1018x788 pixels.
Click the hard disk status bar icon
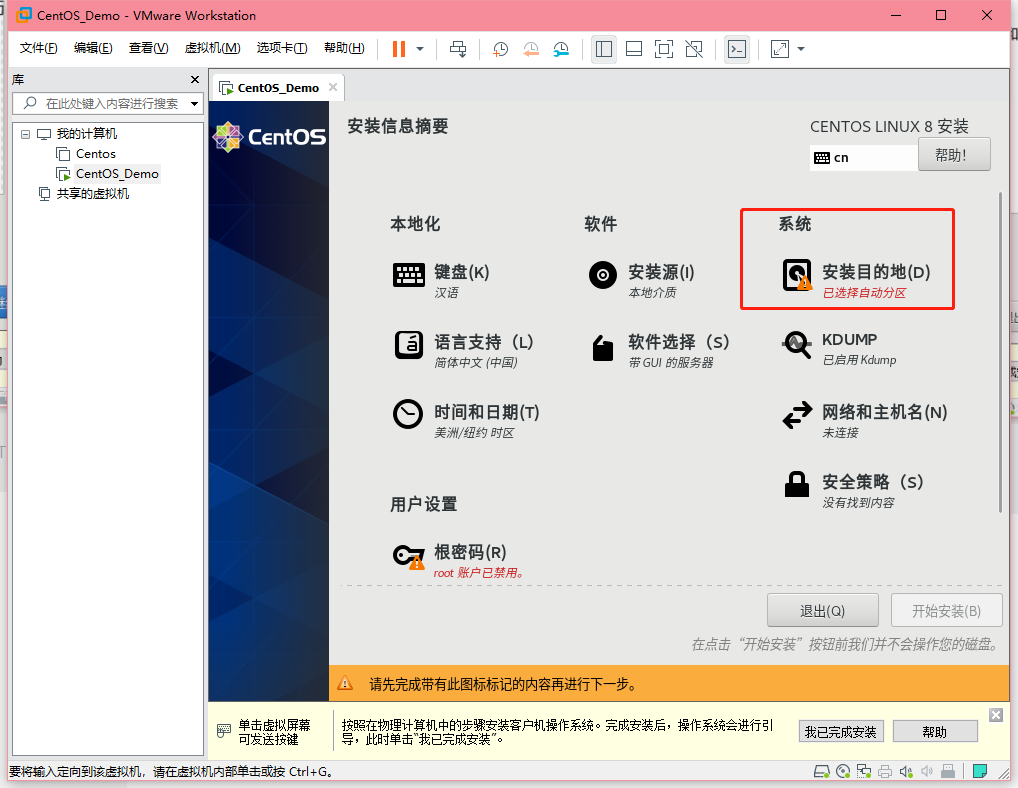822,771
